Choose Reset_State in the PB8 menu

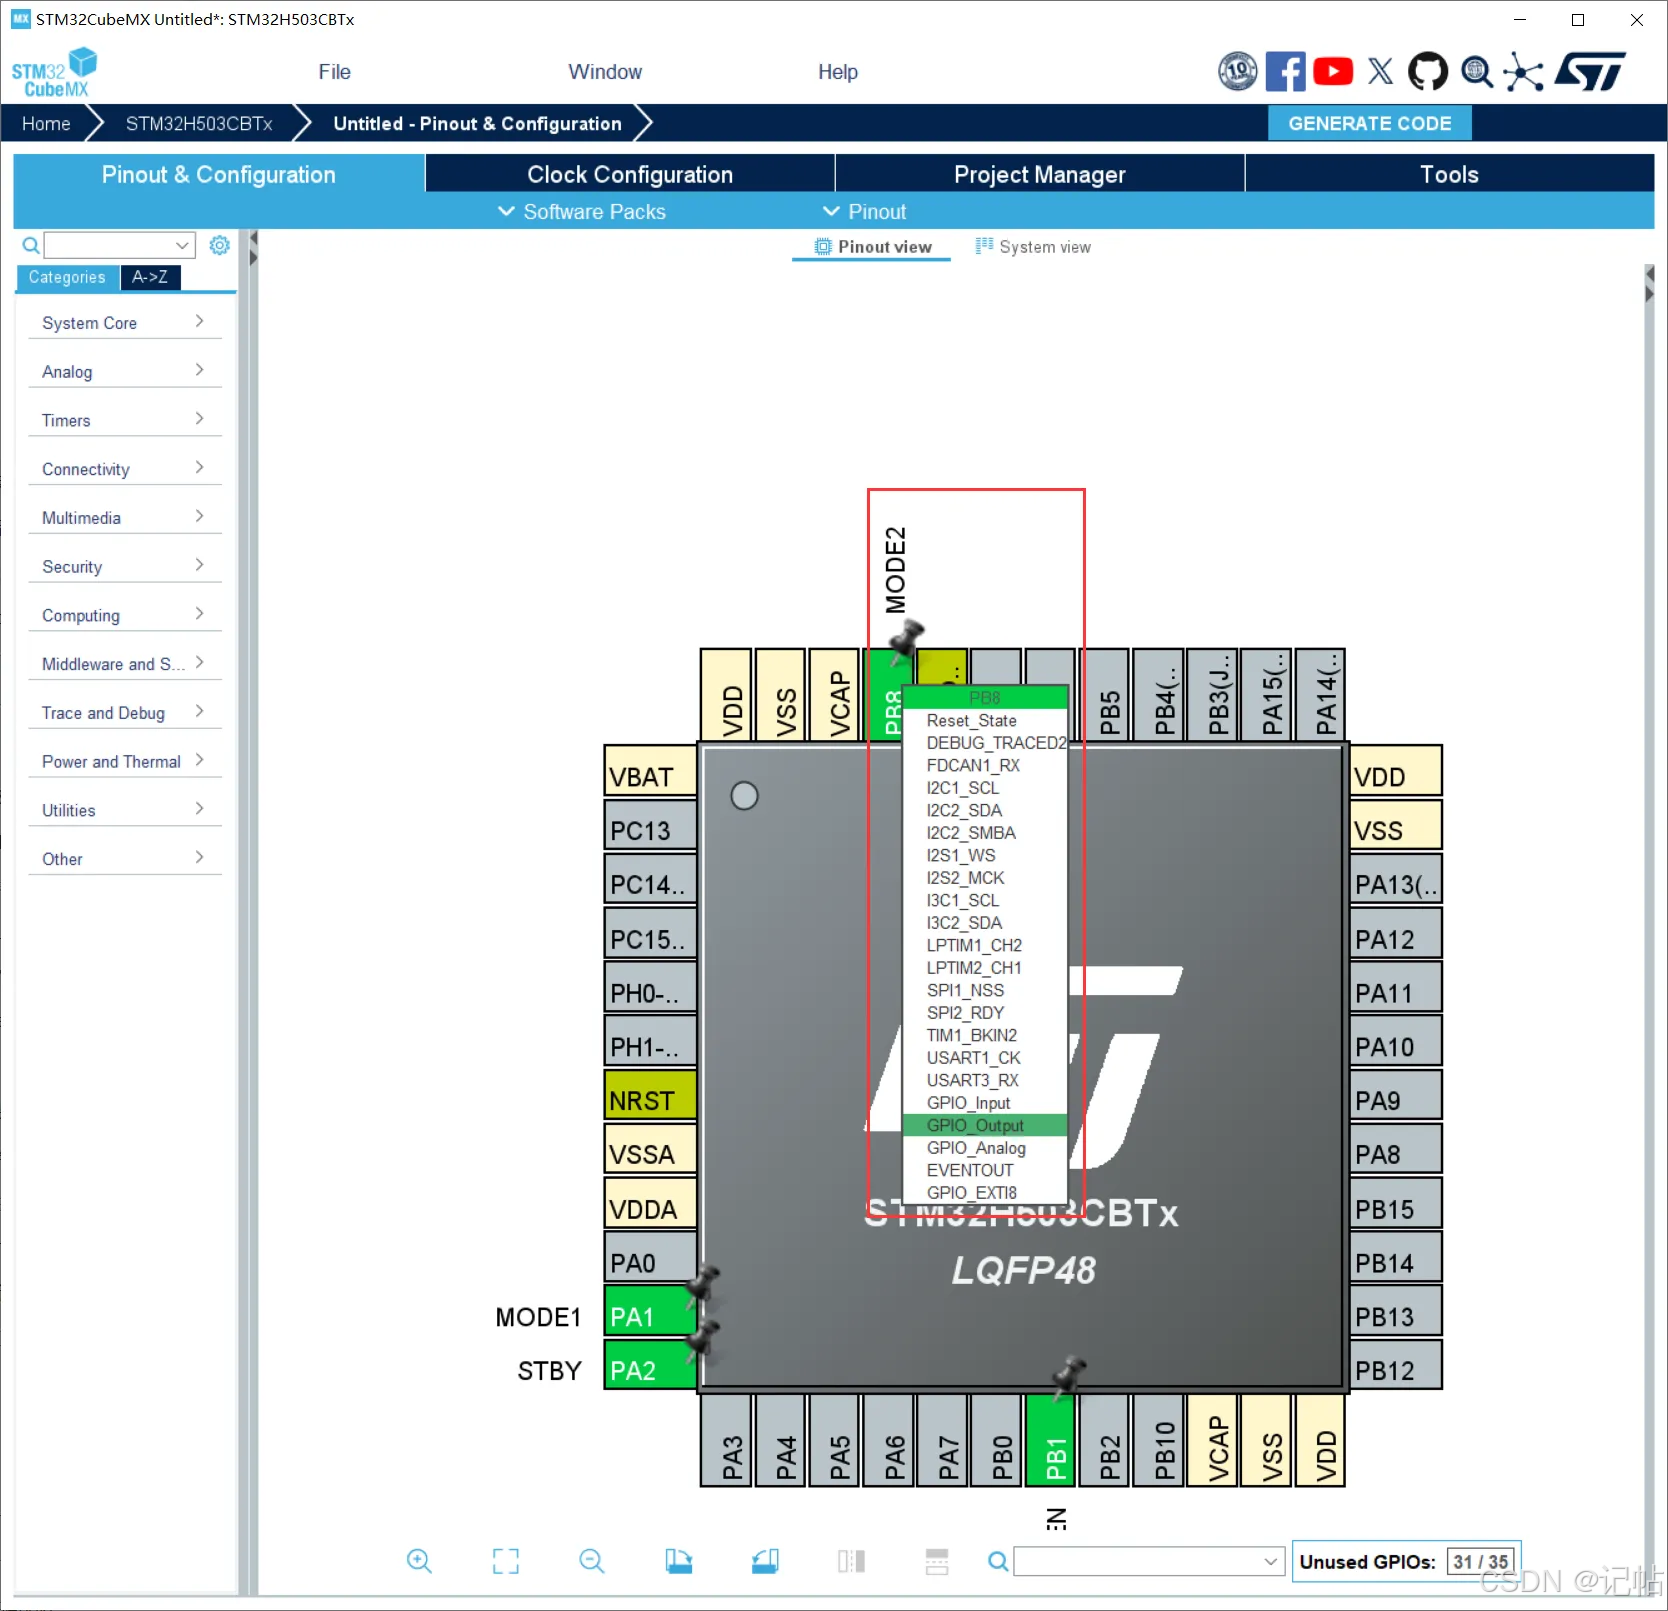(985, 720)
